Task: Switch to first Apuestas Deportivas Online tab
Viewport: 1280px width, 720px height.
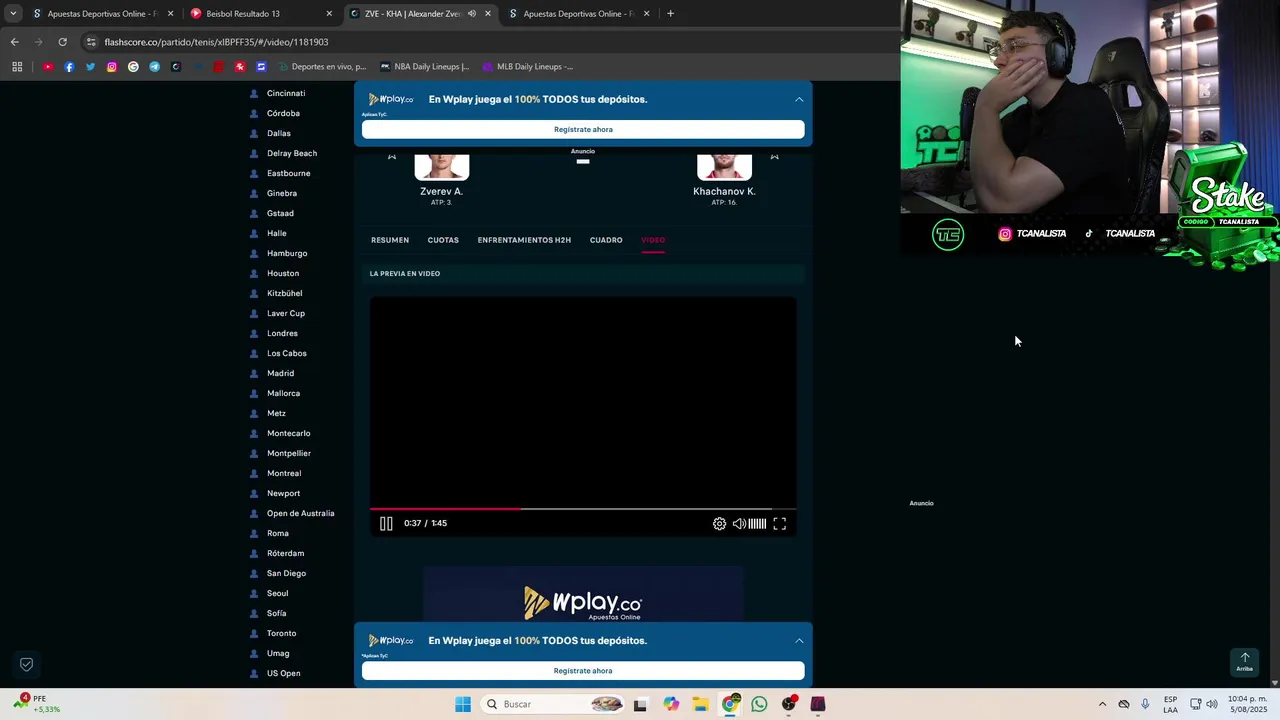Action: [102, 14]
